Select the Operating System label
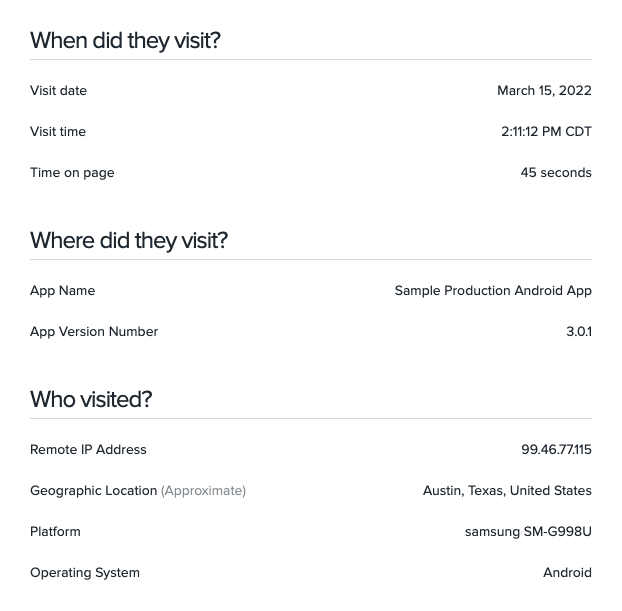The image size is (622, 611). pos(85,573)
